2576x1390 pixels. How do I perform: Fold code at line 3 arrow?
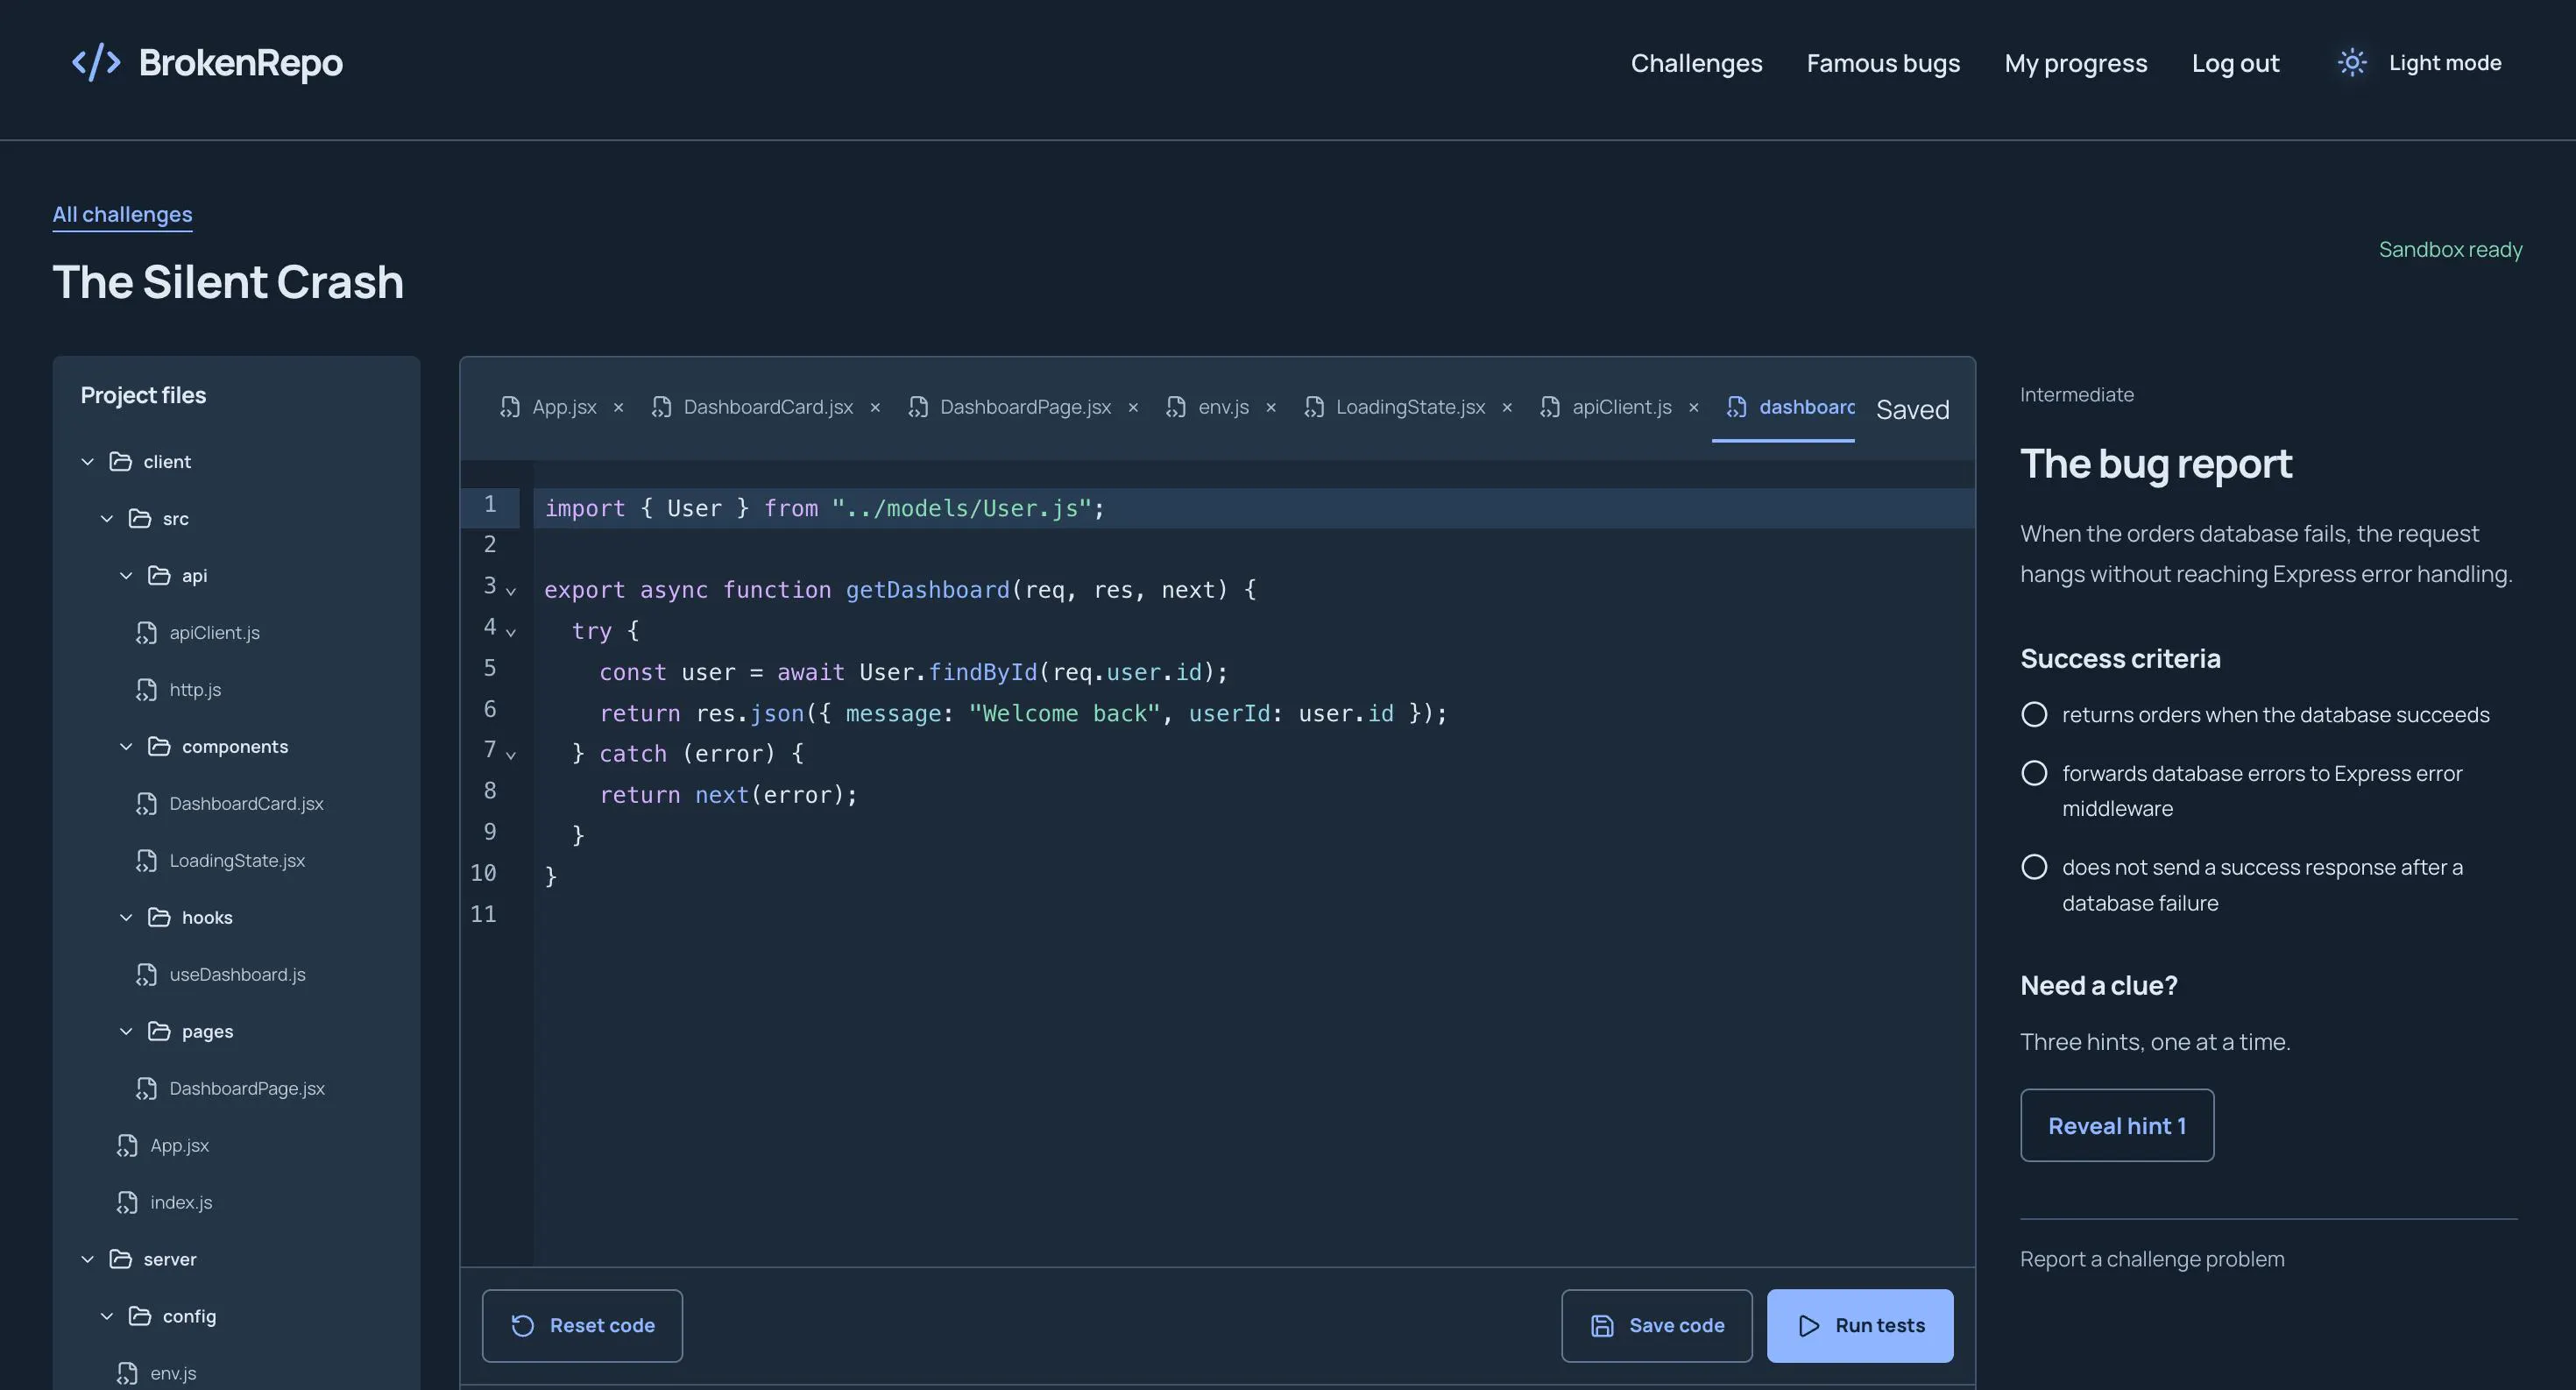(x=511, y=591)
